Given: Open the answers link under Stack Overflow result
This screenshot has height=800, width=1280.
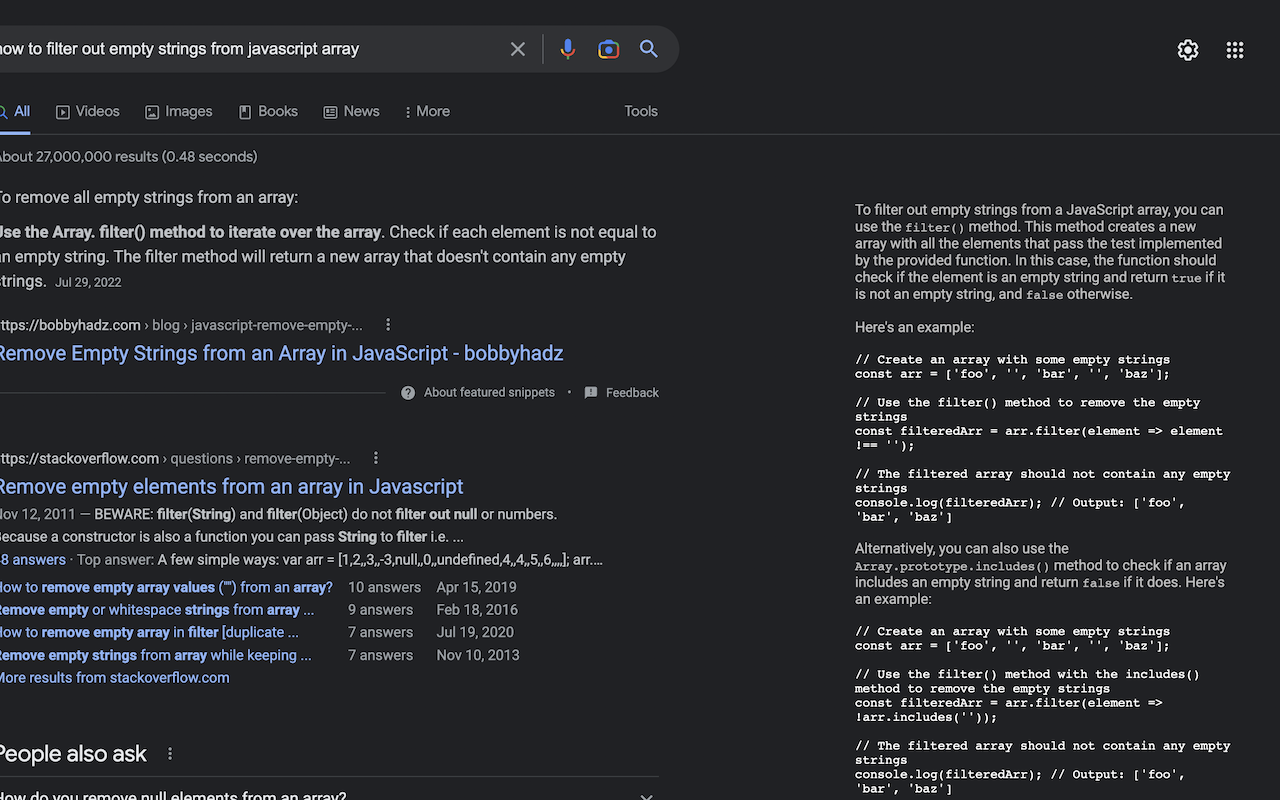Looking at the screenshot, I should (x=33, y=560).
